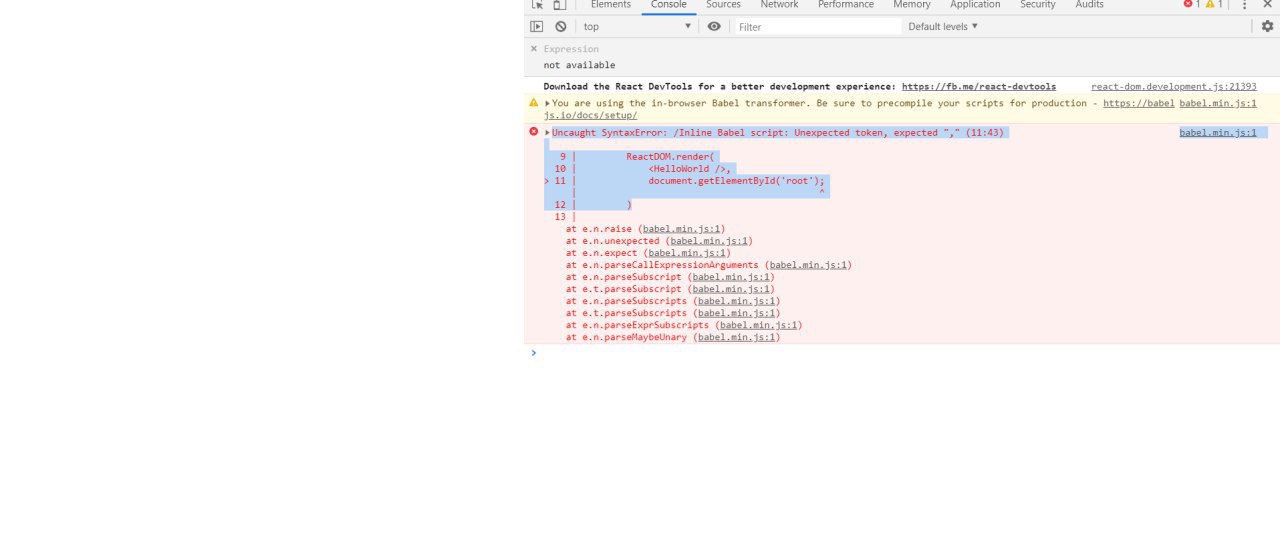1280x536 pixels.
Task: Click the document.getElementById('root') code line
Action: (x=736, y=181)
